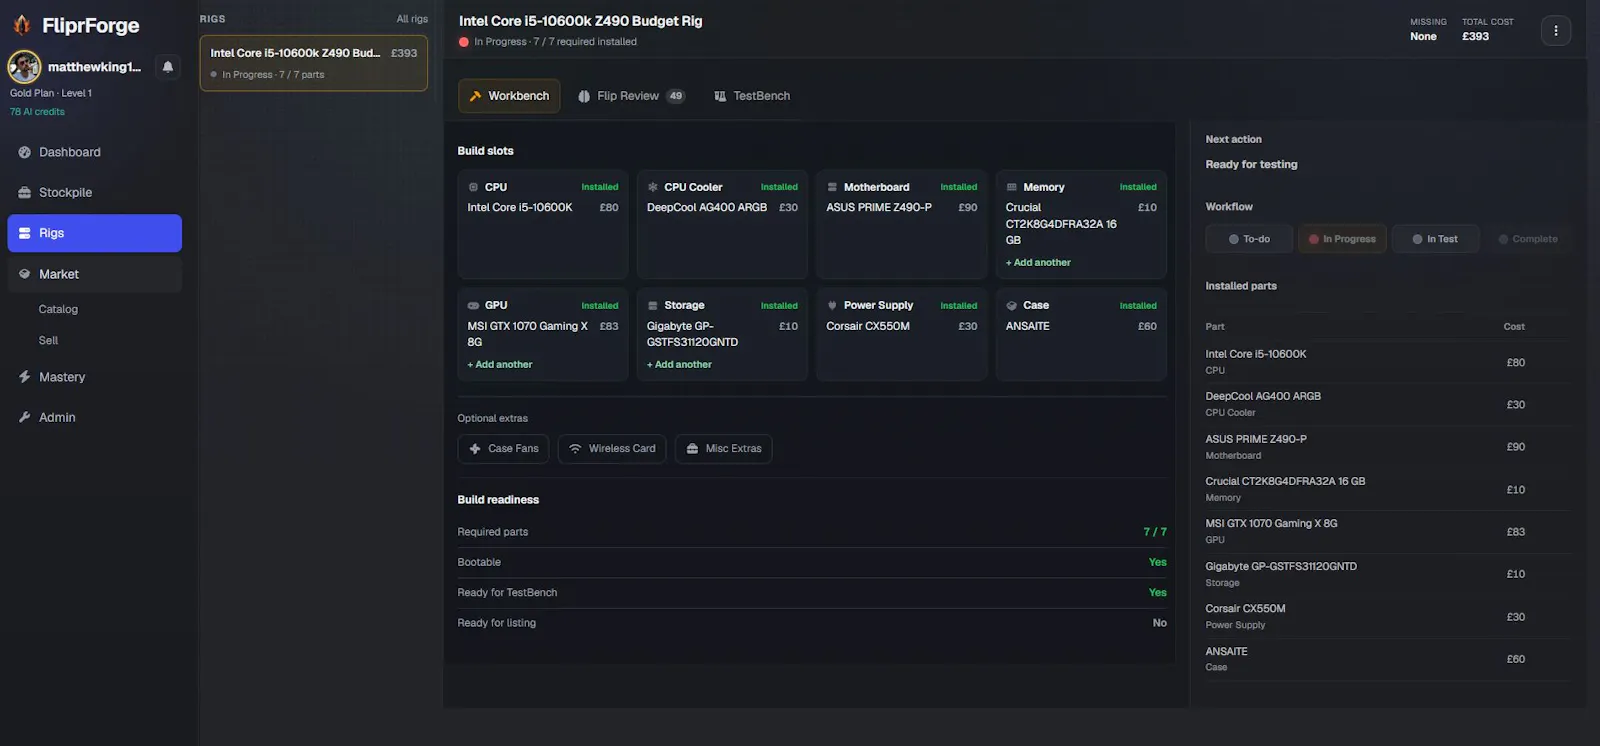
Task: Click the Admin wrench icon
Action: [25, 417]
